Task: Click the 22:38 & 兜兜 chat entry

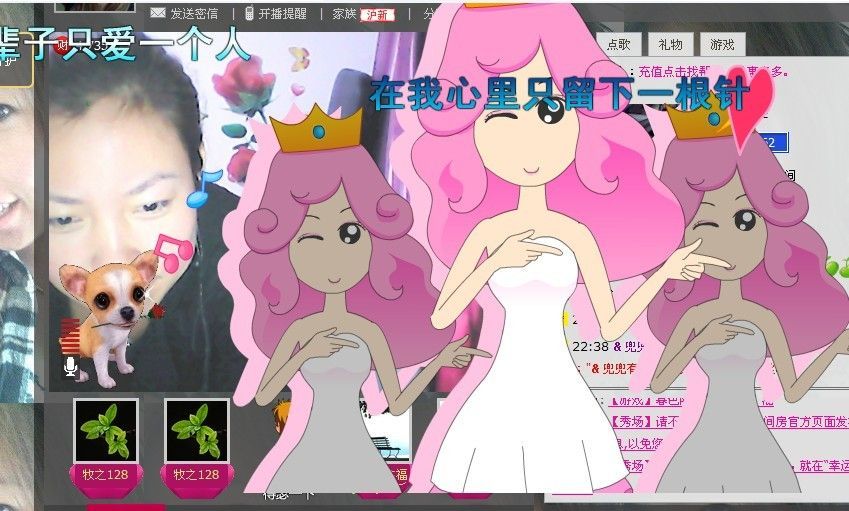Action: [x=608, y=346]
